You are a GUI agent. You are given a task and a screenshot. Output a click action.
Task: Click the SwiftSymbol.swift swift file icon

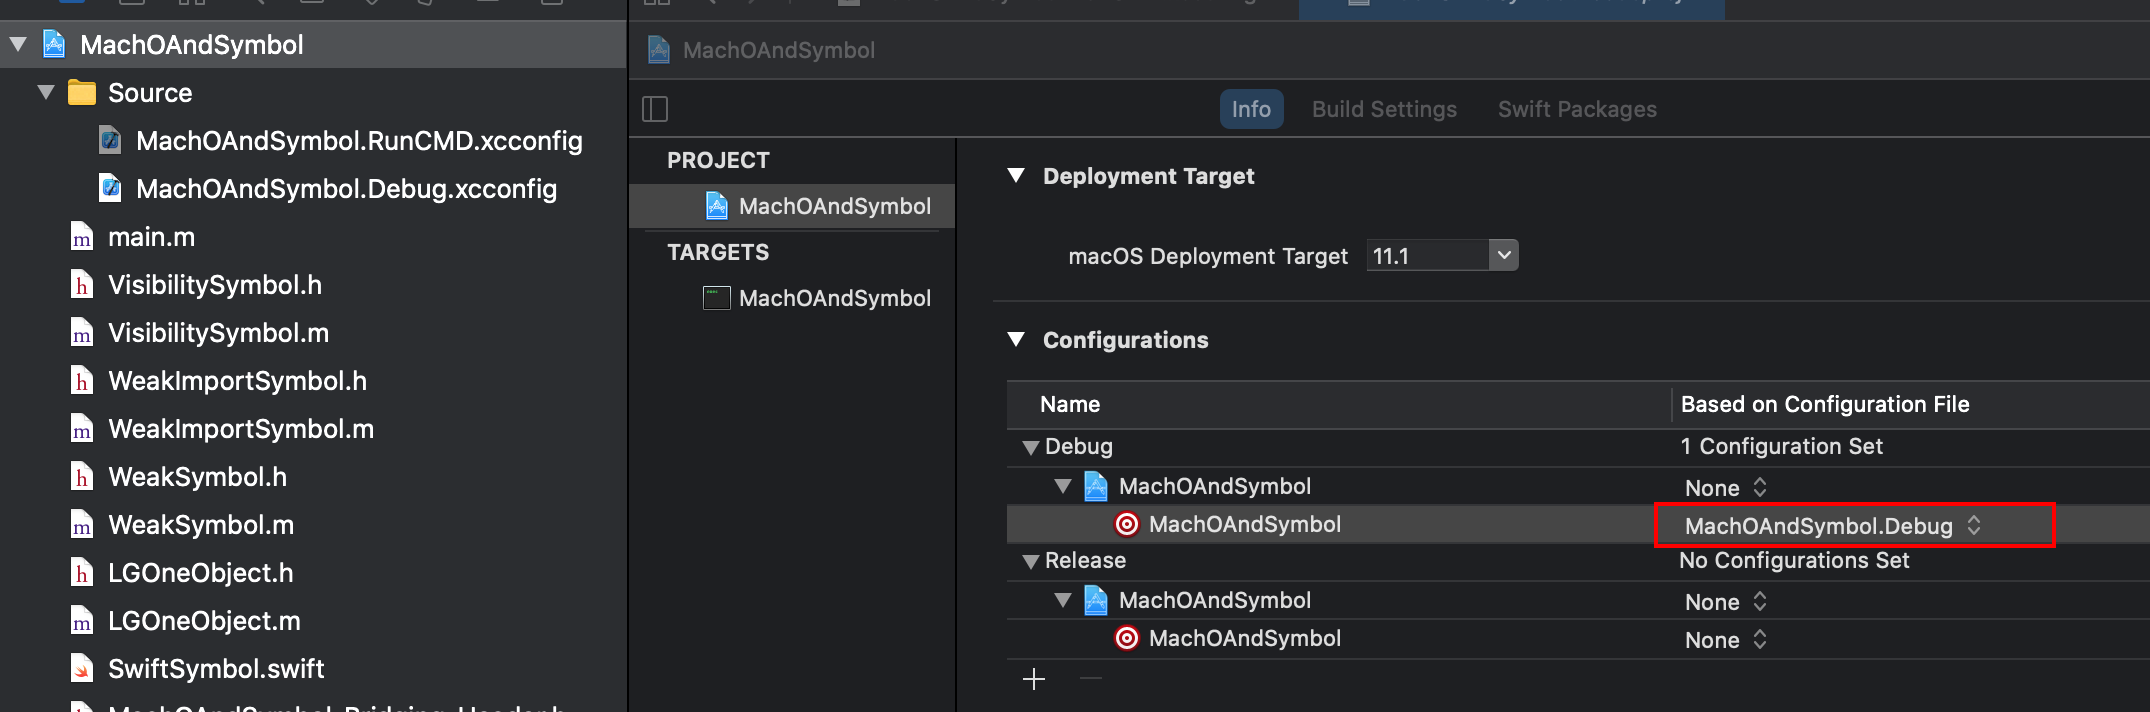click(82, 669)
